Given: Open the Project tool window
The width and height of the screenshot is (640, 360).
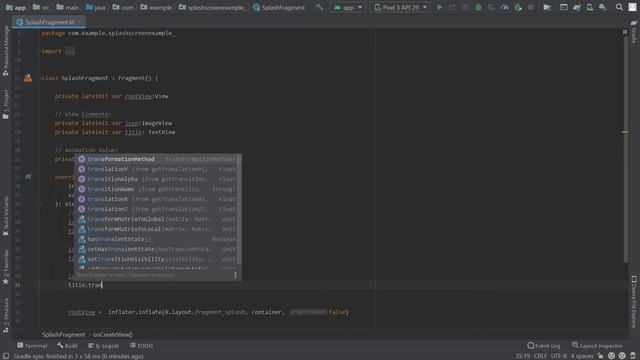Looking at the screenshot, I should pyautogui.click(x=6, y=104).
